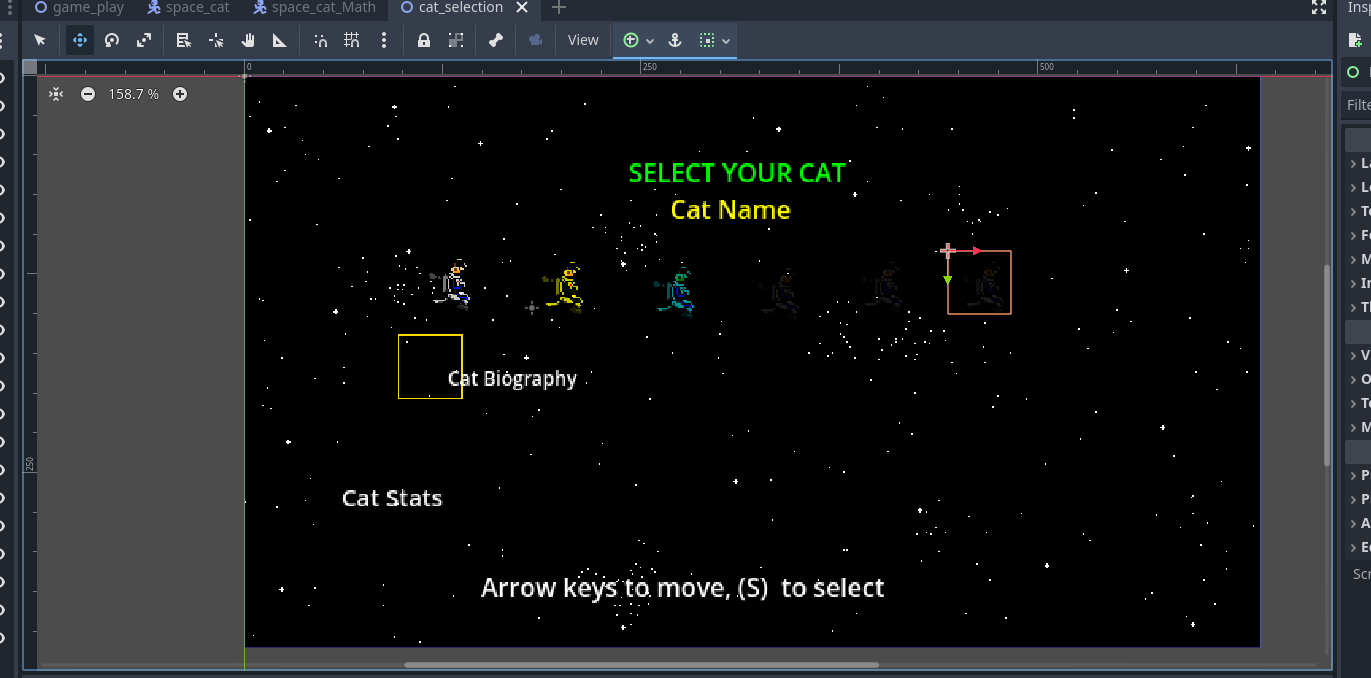The width and height of the screenshot is (1371, 678).
Task: Group the selected node's children
Action: pyautogui.click(x=456, y=40)
